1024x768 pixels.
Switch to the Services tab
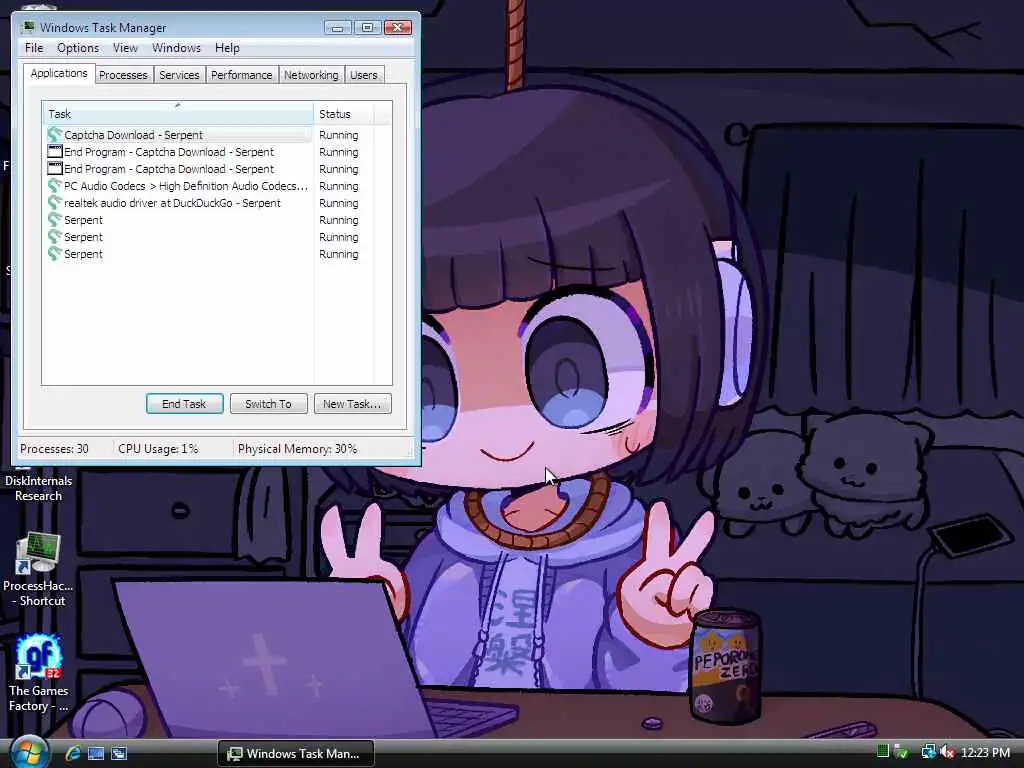click(179, 75)
